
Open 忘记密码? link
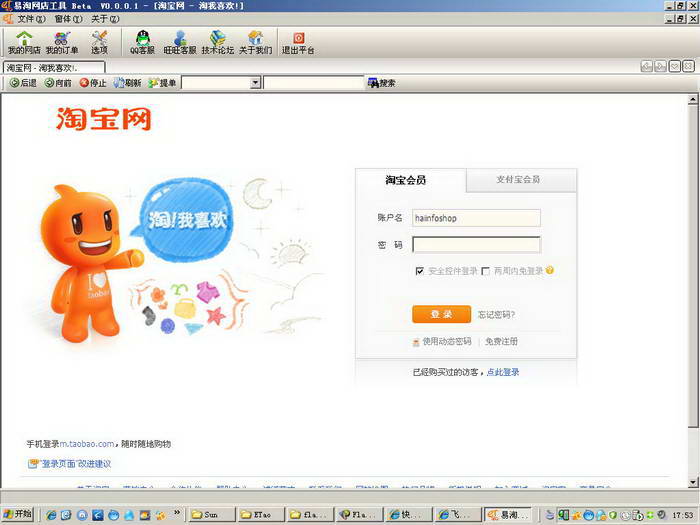(x=496, y=315)
